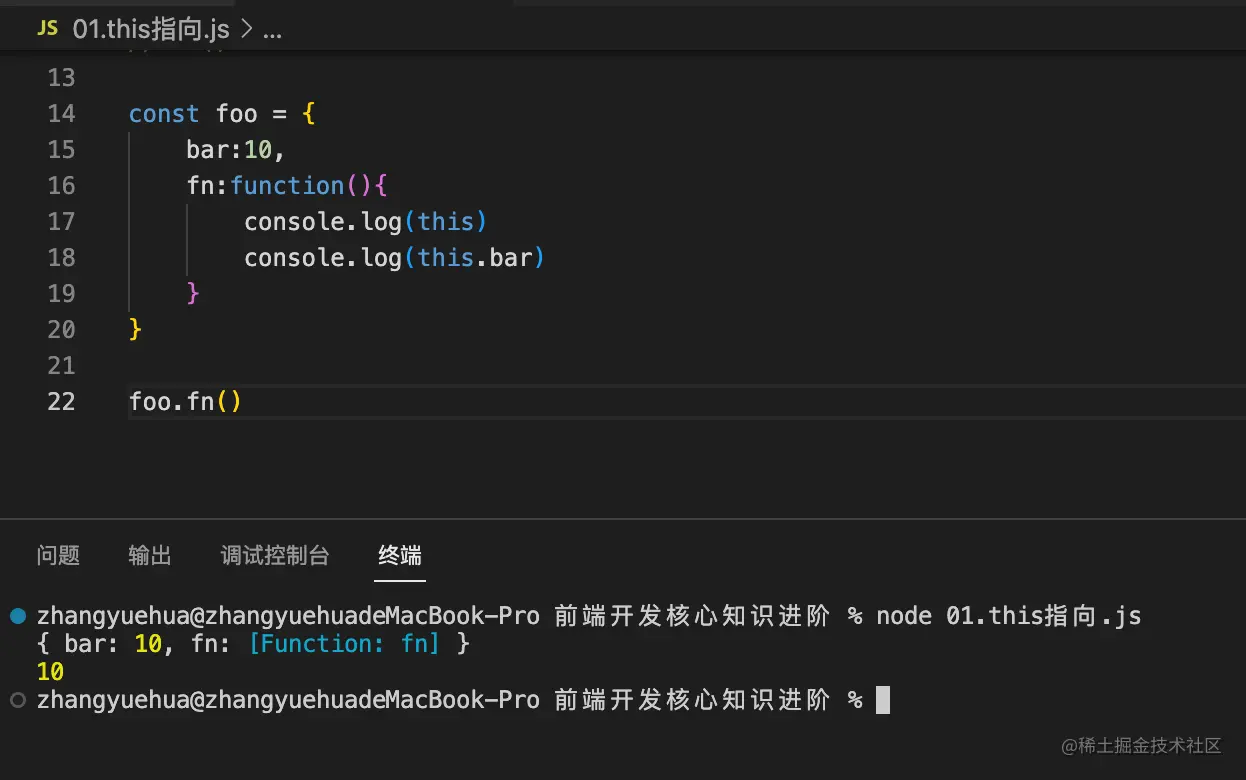Select the 终端 panel tab
Screen dimensions: 1246x780
click(x=400, y=555)
